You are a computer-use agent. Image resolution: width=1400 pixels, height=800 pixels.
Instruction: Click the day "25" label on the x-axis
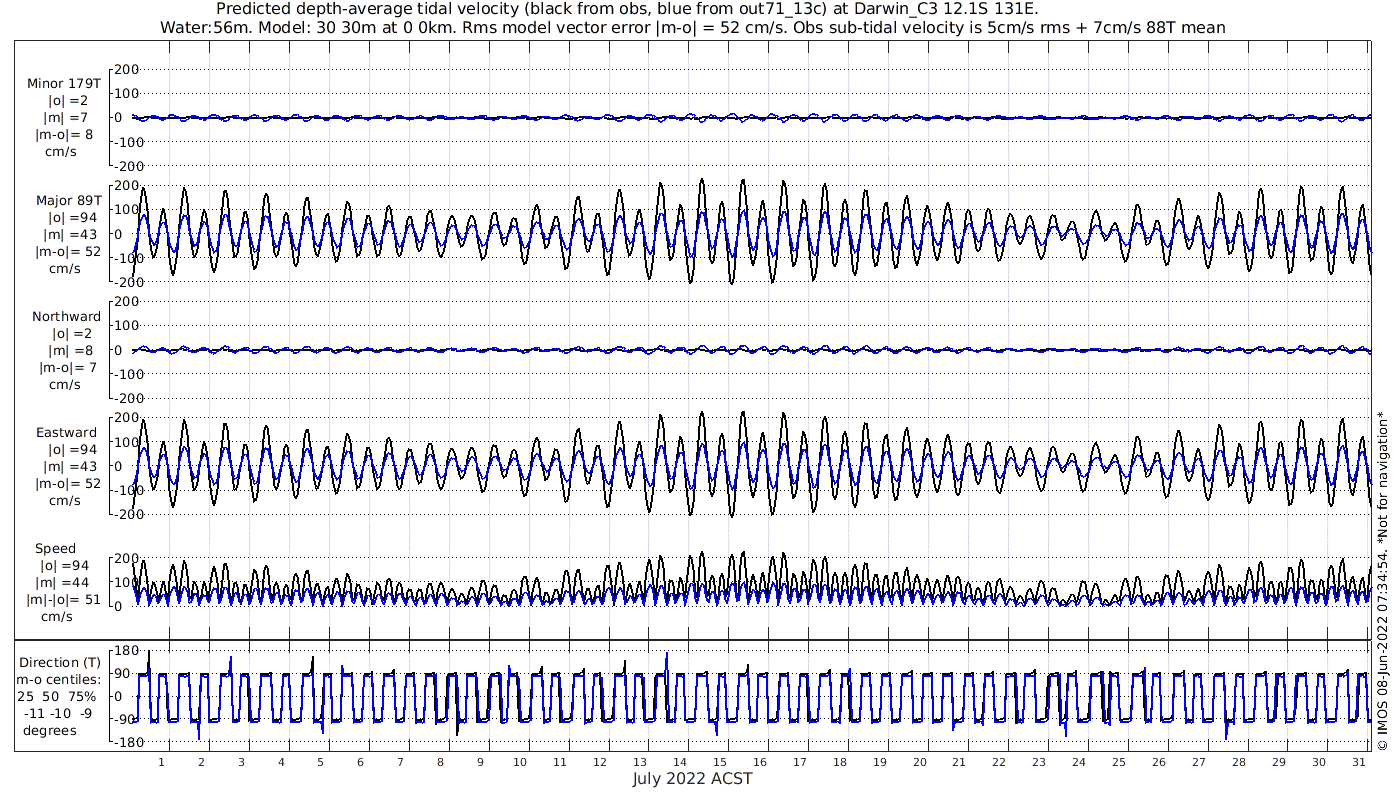pyautogui.click(x=1118, y=762)
